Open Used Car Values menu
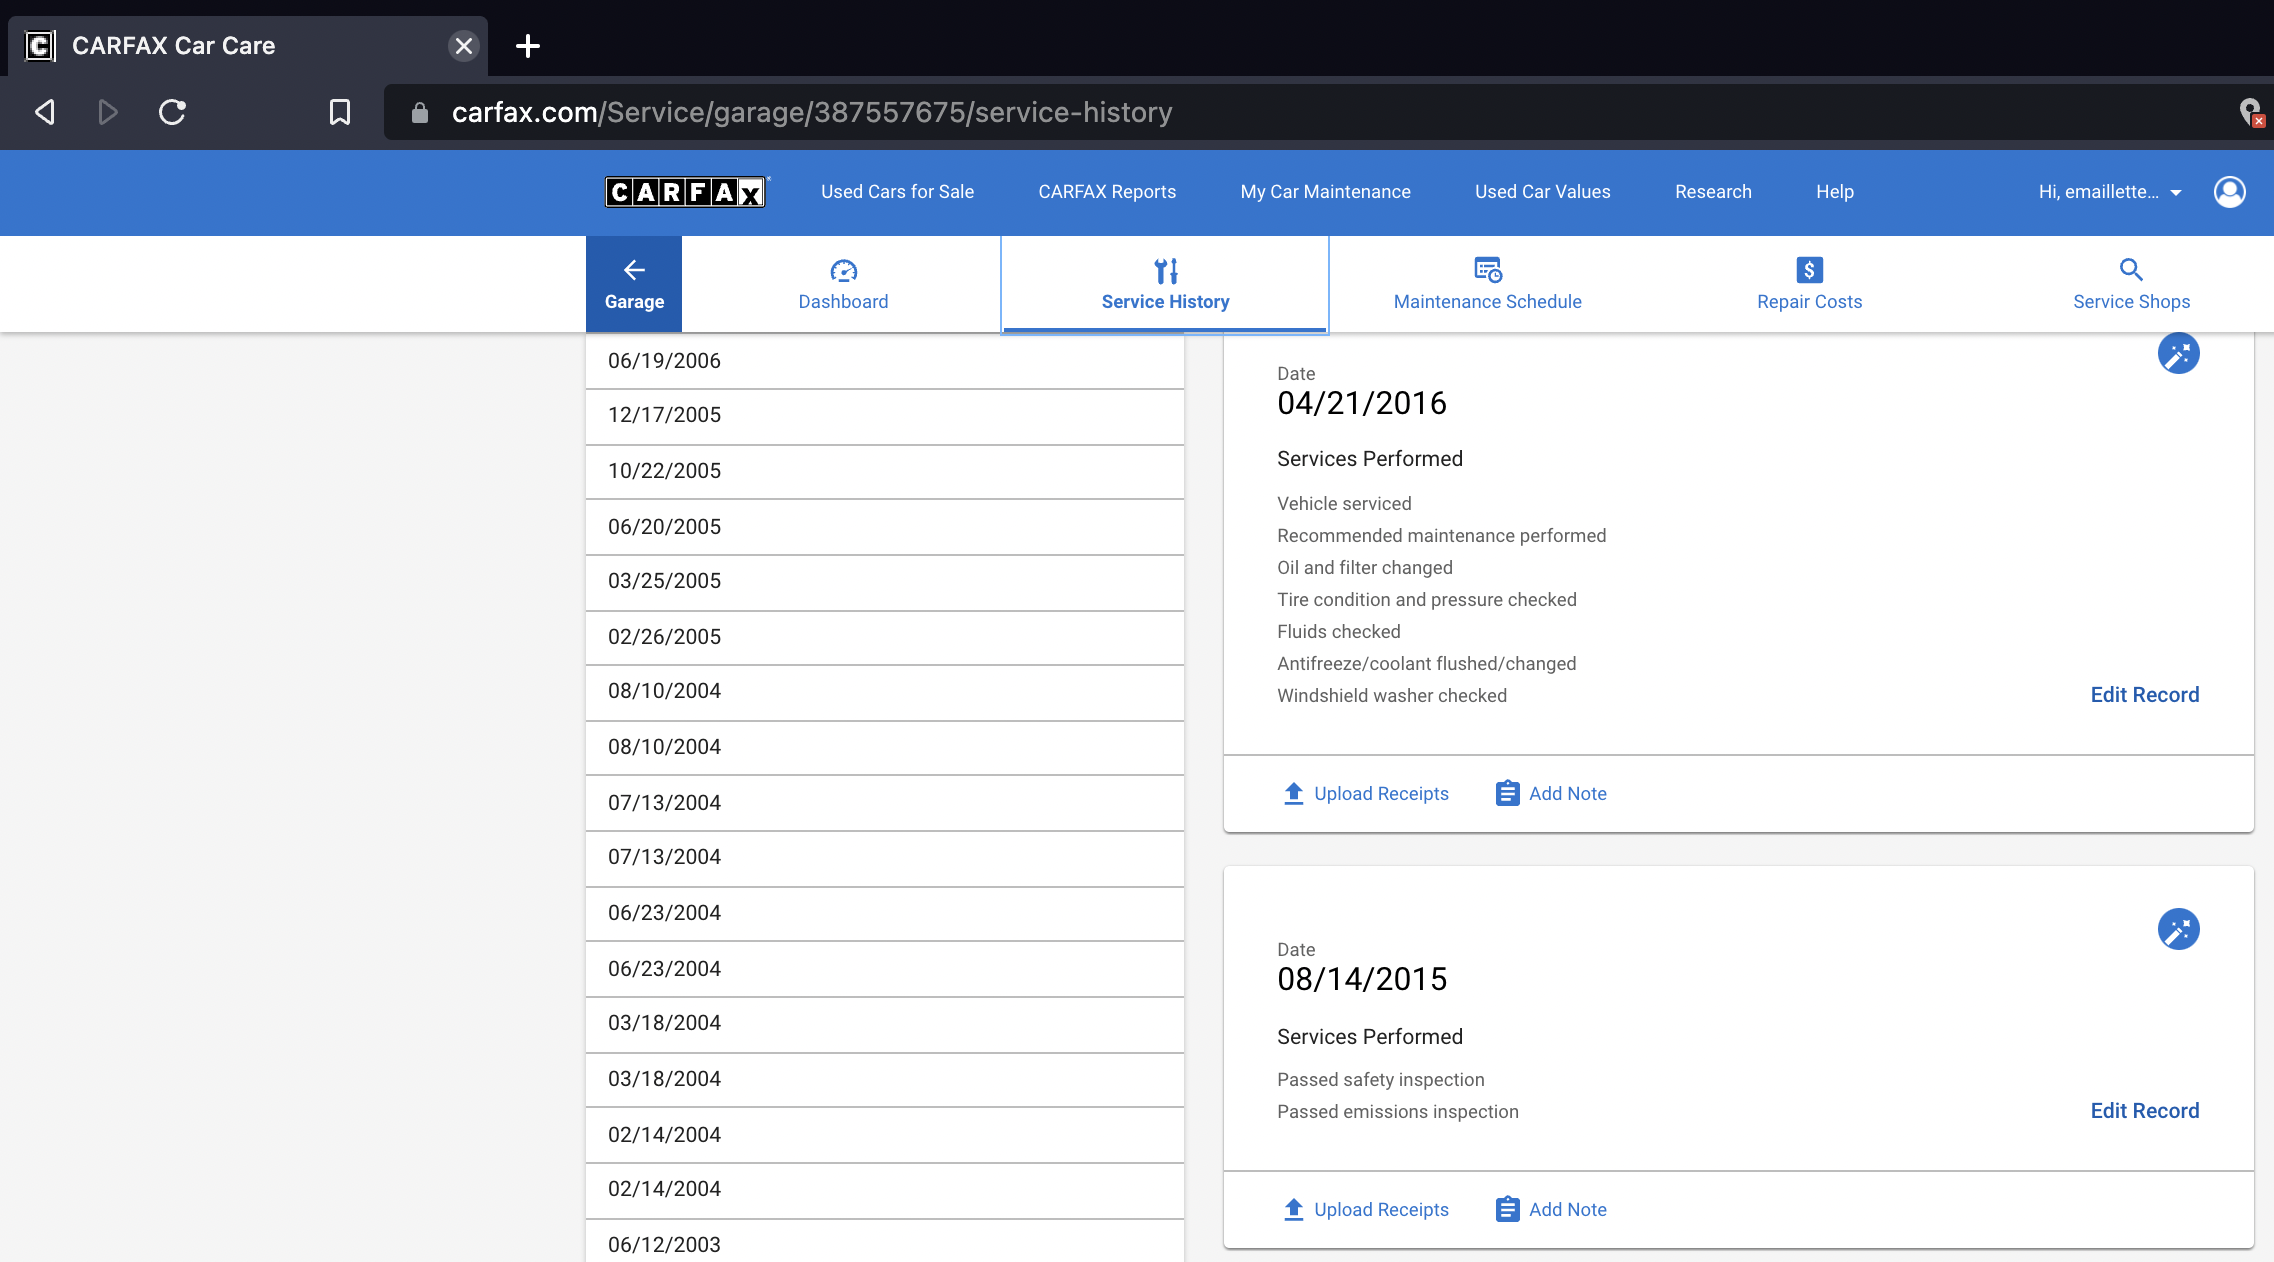The height and width of the screenshot is (1262, 2274). pos(1542,191)
